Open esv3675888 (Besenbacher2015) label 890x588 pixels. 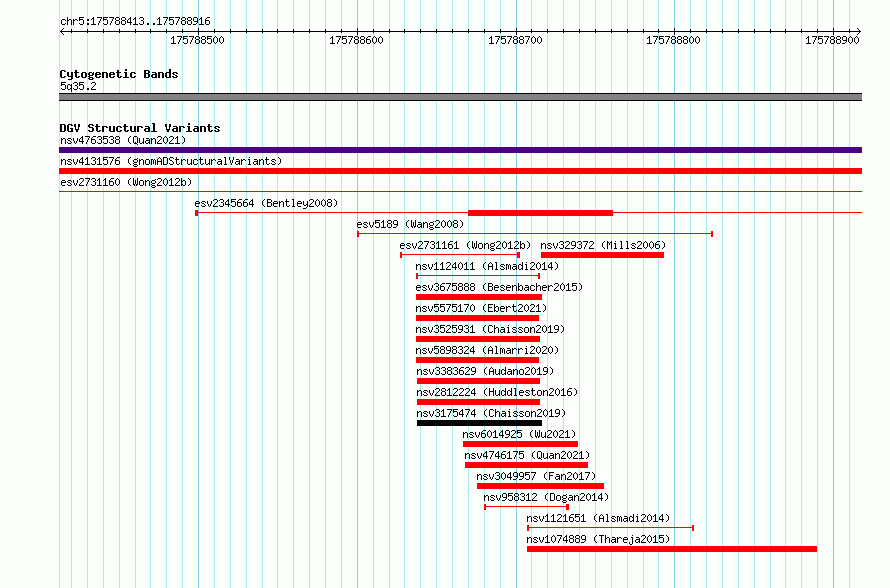pyautogui.click(x=499, y=287)
